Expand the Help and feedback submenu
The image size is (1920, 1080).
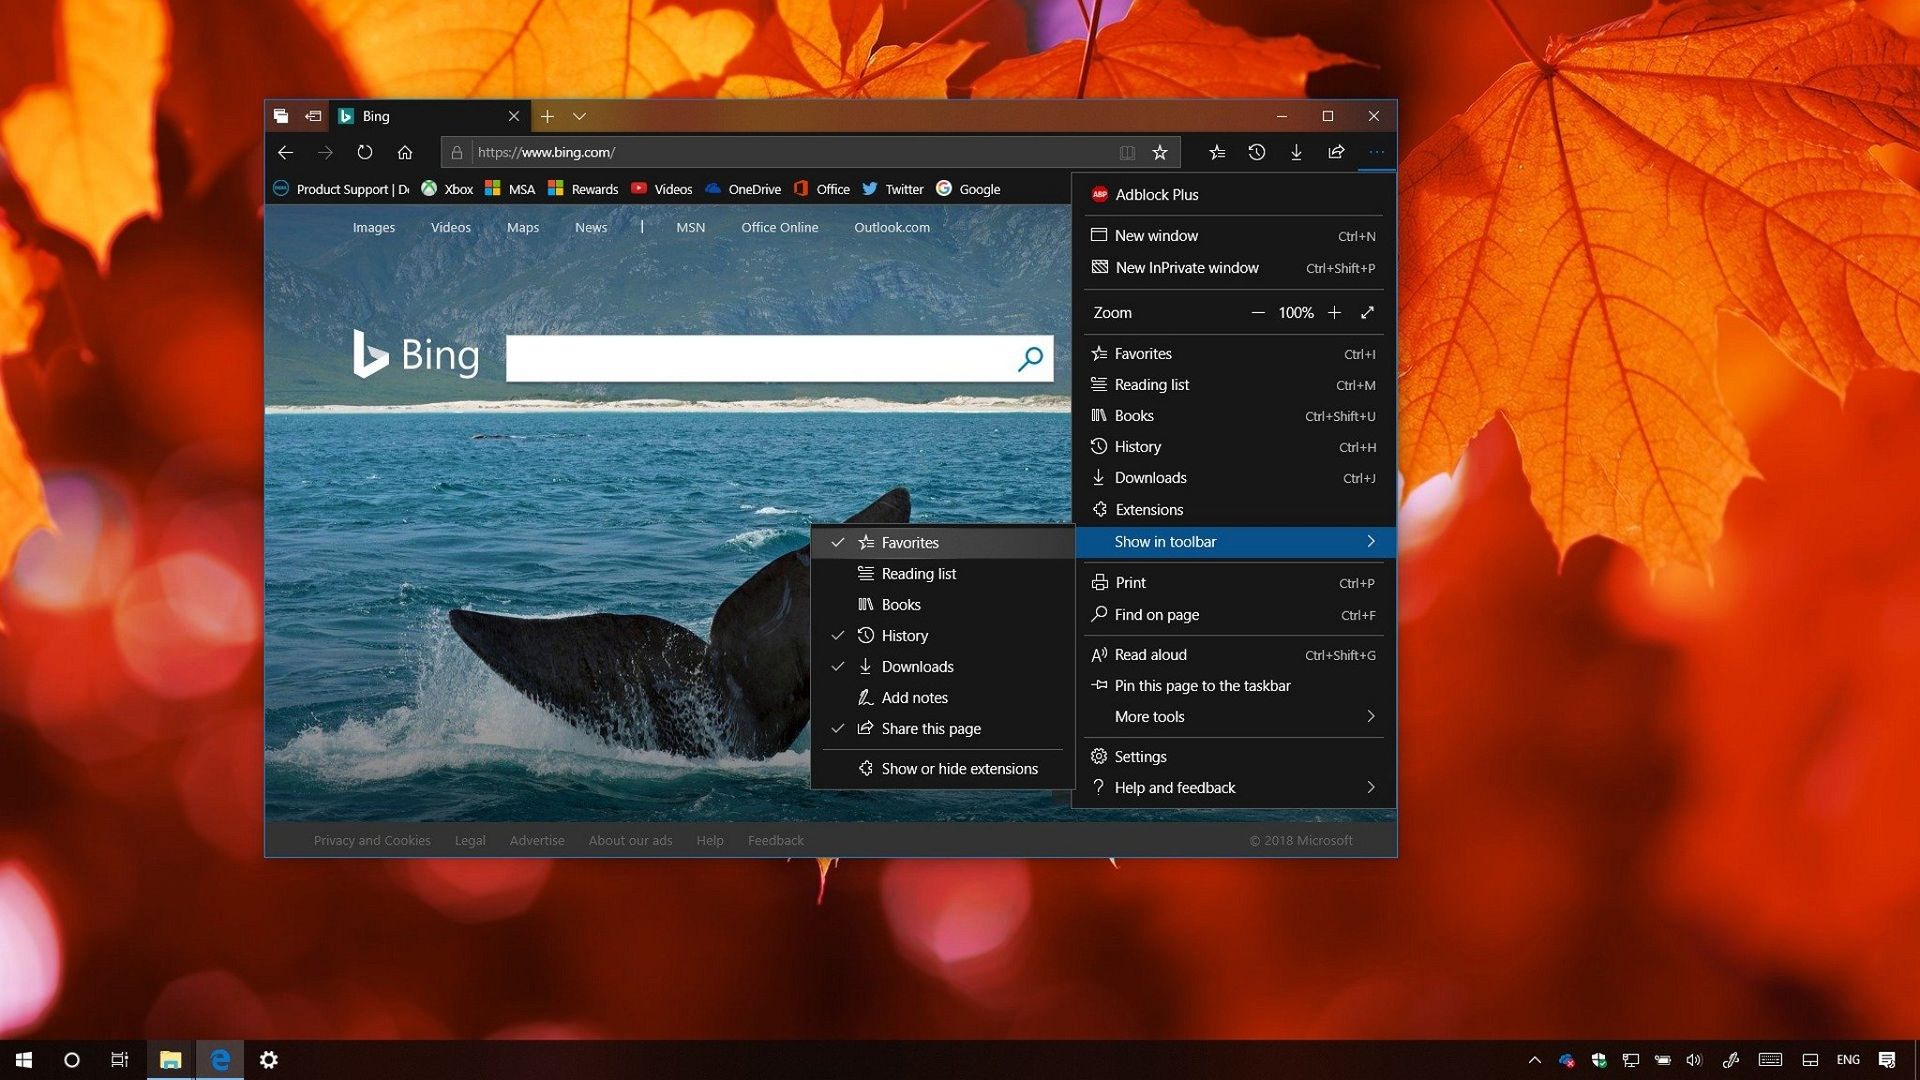(x=1174, y=787)
